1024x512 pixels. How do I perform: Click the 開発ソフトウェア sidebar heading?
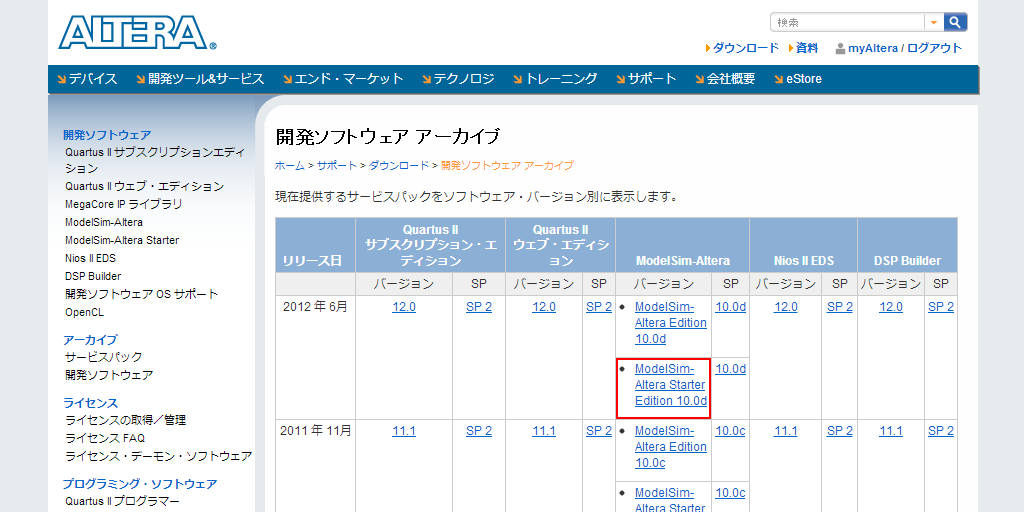pyautogui.click(x=107, y=135)
